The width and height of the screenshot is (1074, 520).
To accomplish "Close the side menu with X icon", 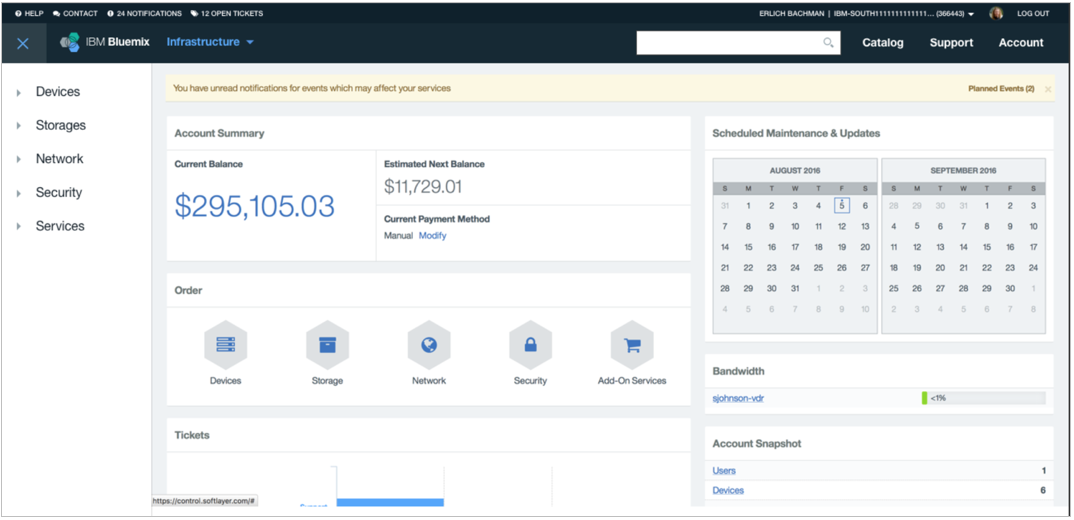I will point(23,43).
